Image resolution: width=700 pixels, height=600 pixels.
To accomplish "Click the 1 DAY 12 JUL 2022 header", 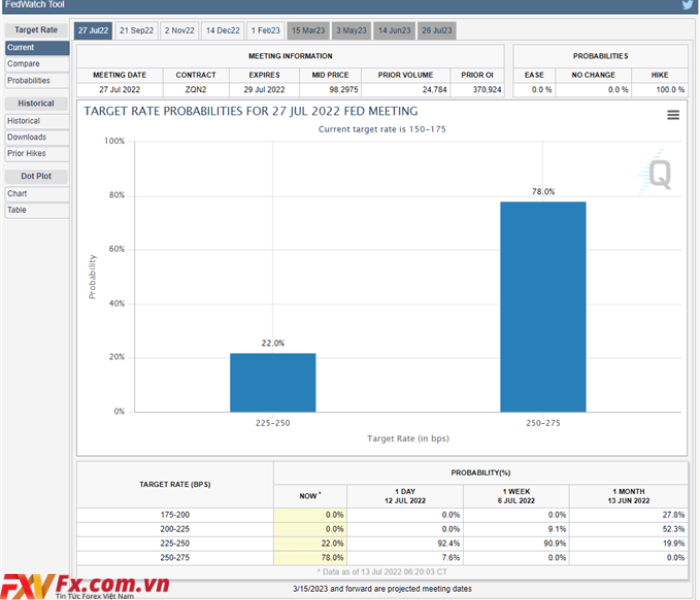I will point(405,496).
